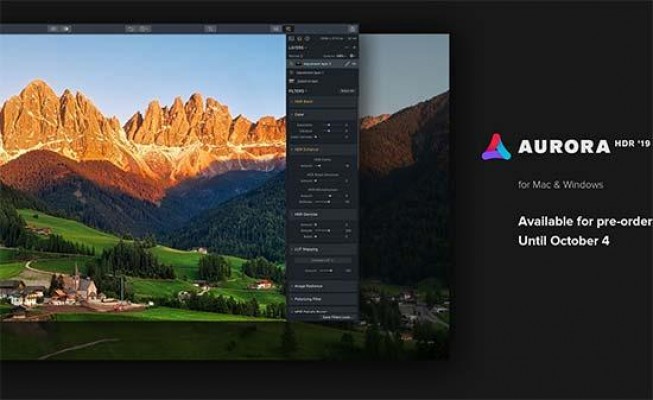Screen dimensions: 653x400
Task: Click the layer Opacity value
Action: 341,56
